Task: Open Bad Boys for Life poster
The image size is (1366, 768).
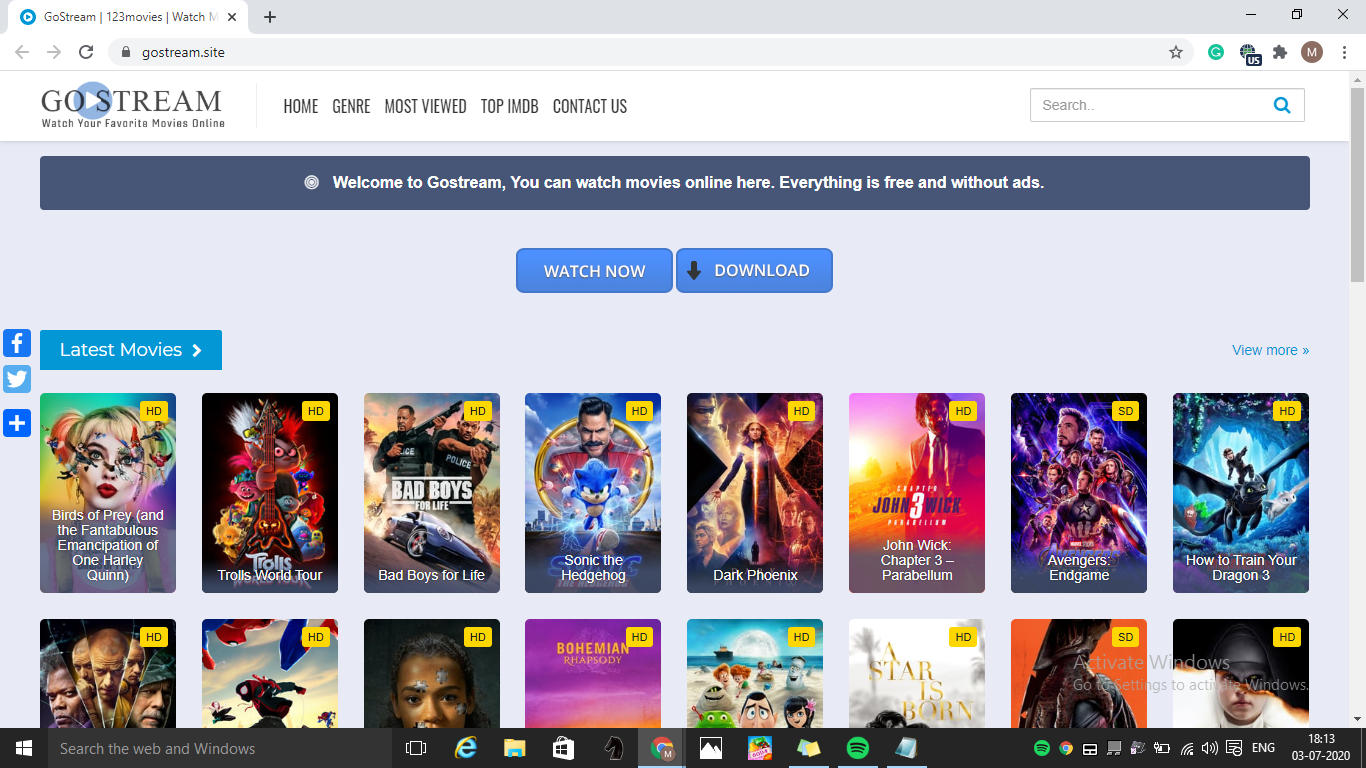Action: tap(432, 493)
